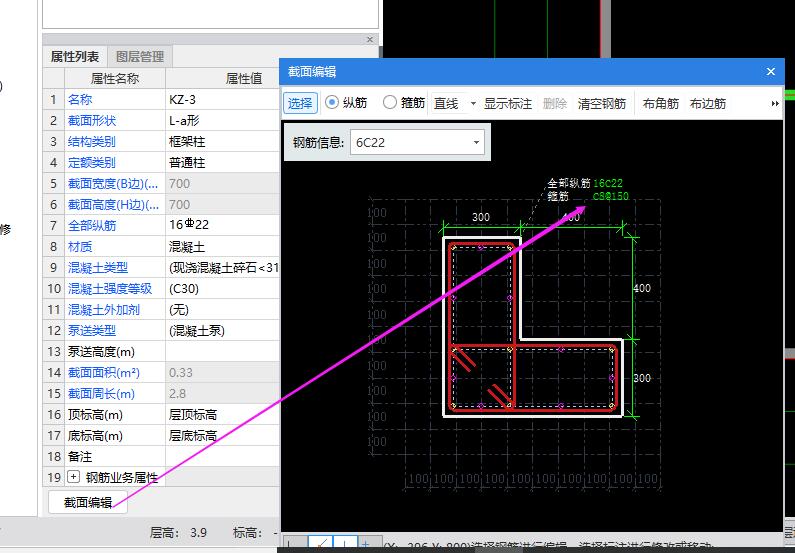The width and height of the screenshot is (795, 553).
Task: Click the 0.33 section area value
Action: [x=223, y=373]
